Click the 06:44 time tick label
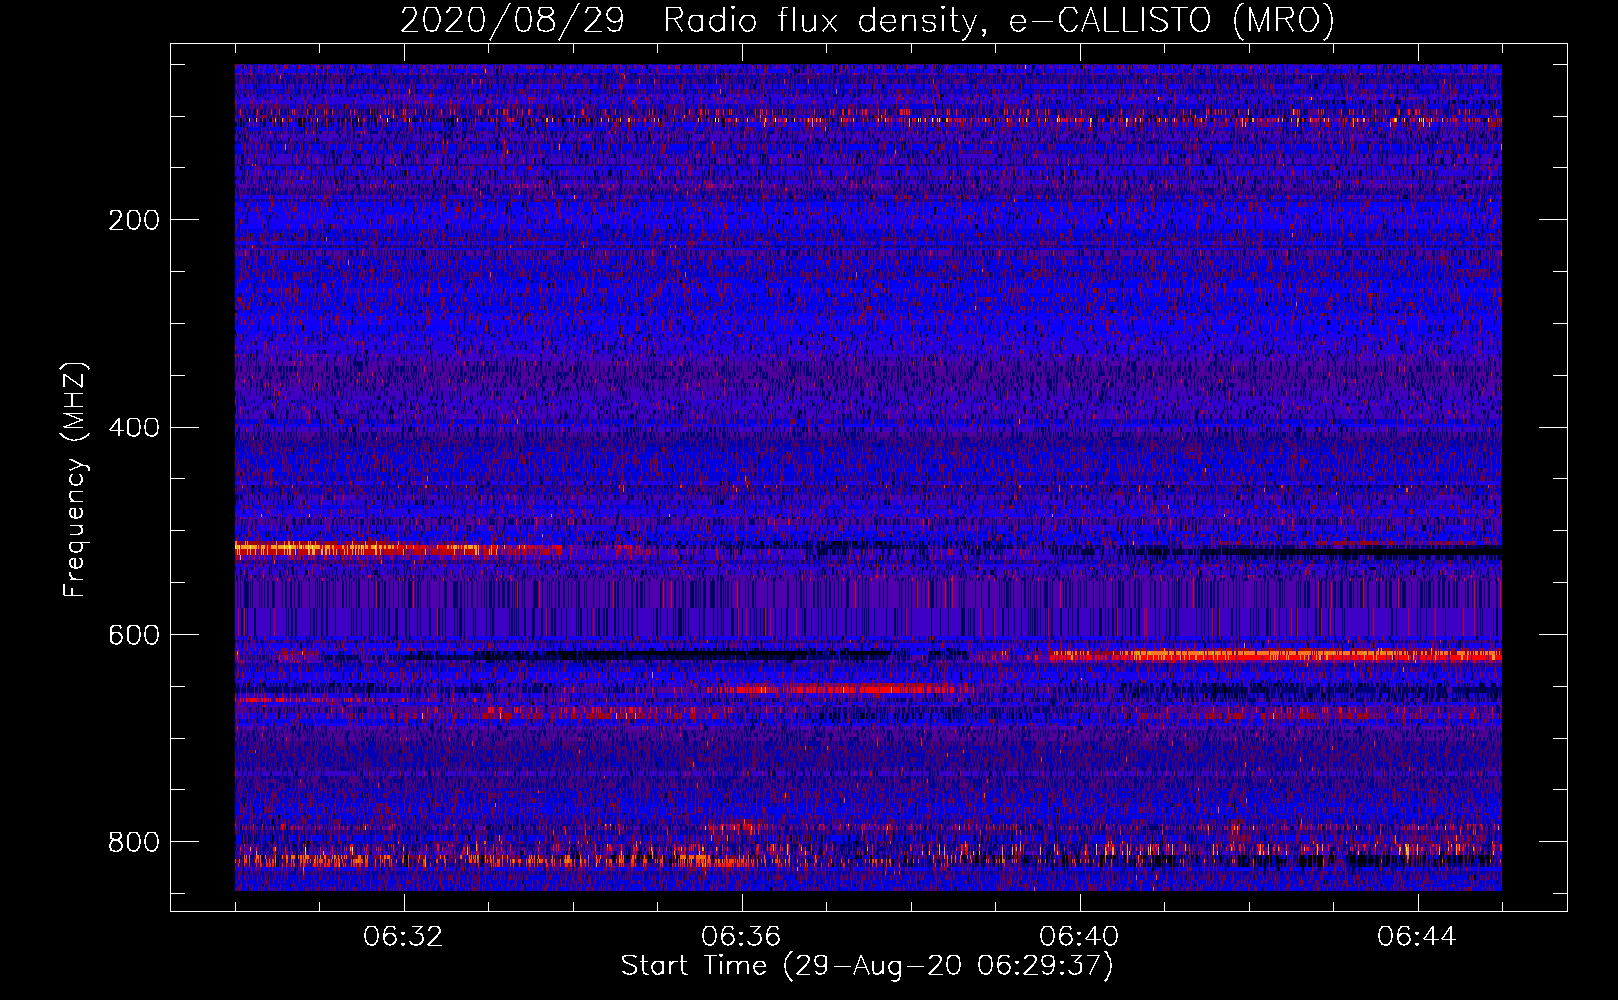The width and height of the screenshot is (1618, 1000). [x=1417, y=937]
